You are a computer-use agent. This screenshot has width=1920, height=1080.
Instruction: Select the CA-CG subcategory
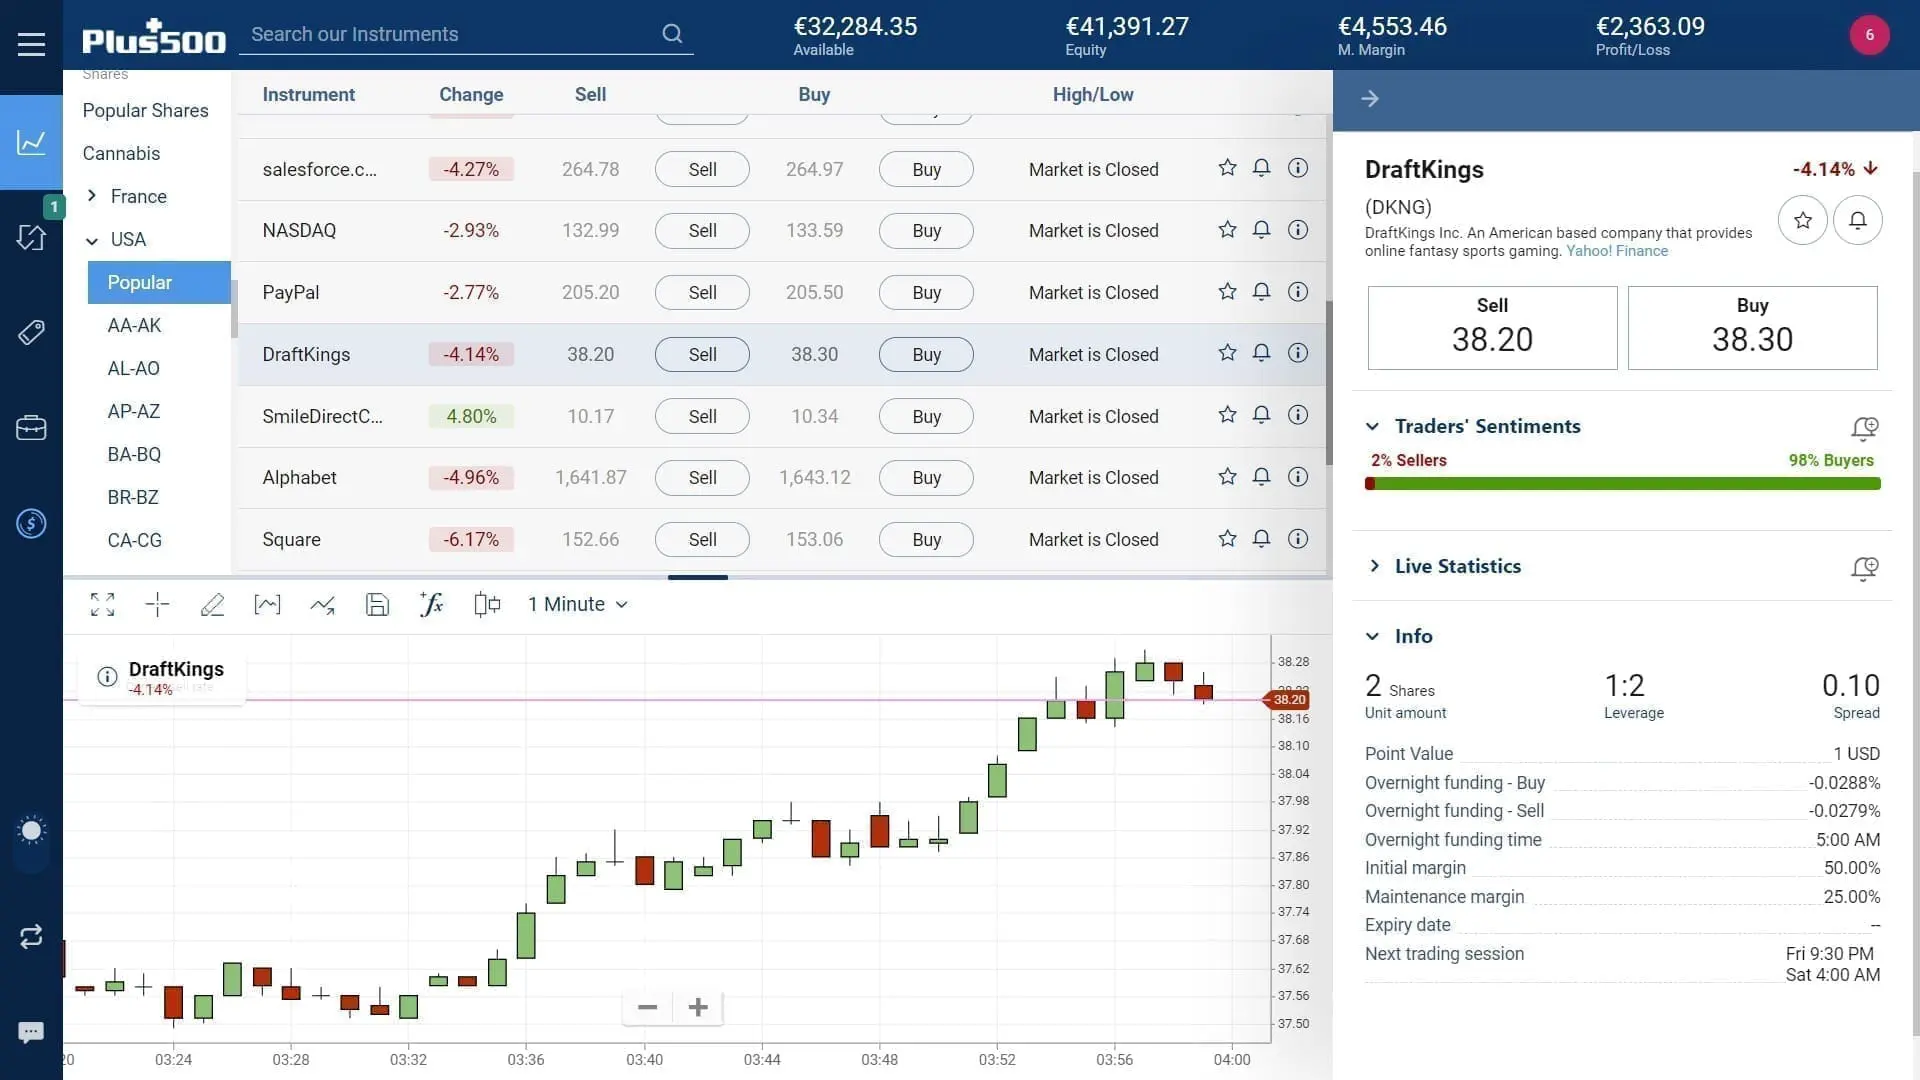pos(134,540)
